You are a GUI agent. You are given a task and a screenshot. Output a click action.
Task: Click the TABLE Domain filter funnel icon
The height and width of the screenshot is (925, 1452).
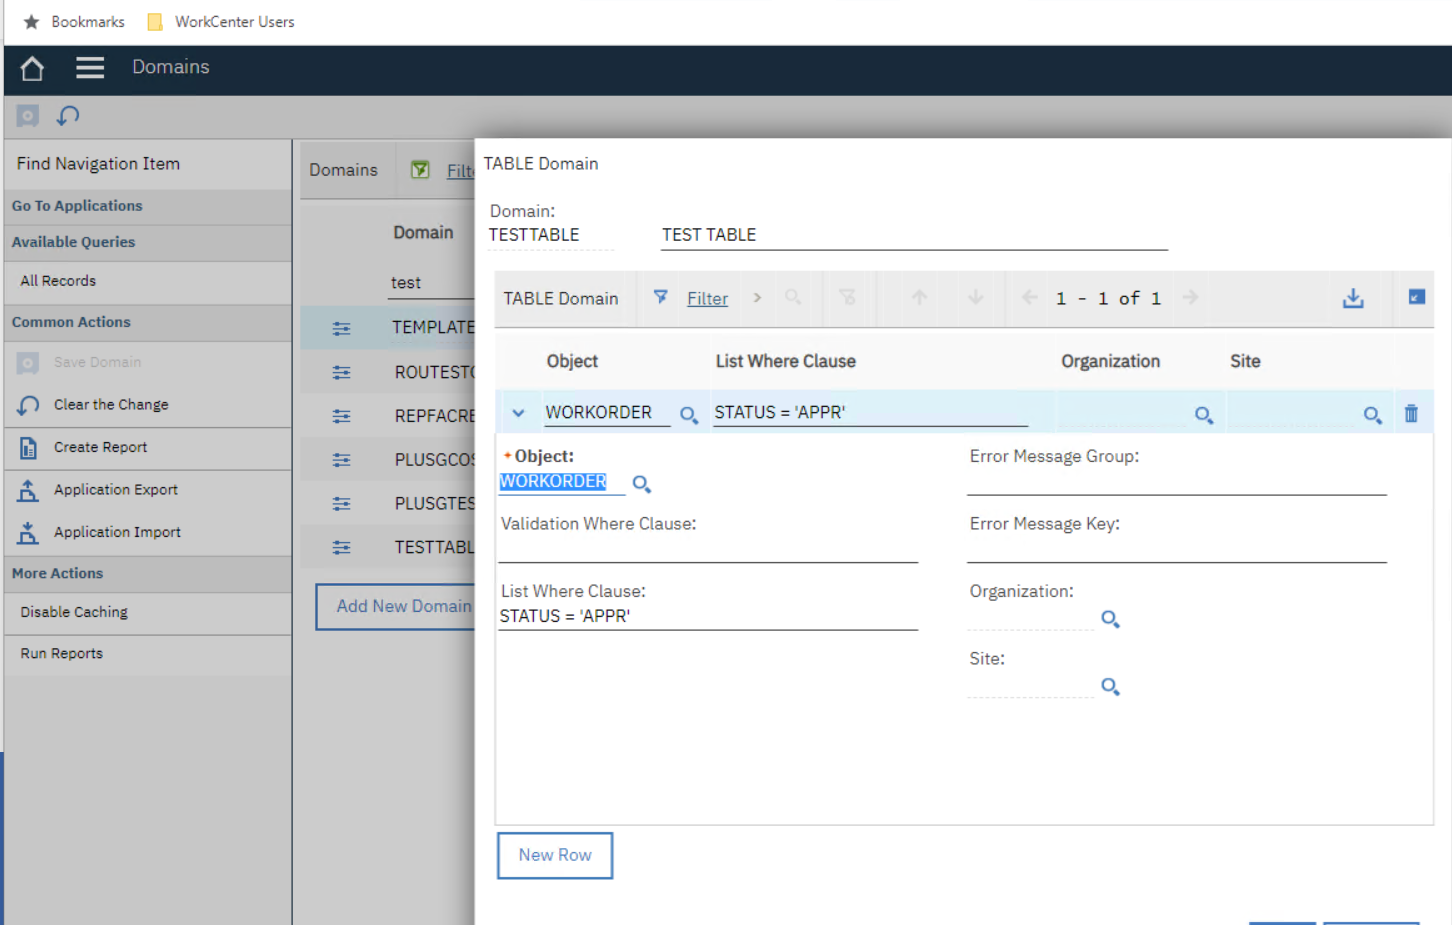coord(660,297)
